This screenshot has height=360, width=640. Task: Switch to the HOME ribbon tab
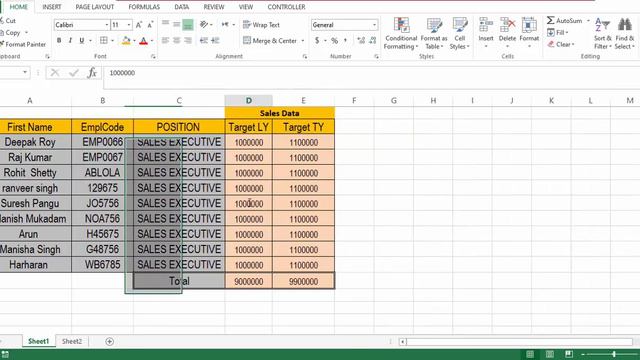pyautogui.click(x=19, y=7)
